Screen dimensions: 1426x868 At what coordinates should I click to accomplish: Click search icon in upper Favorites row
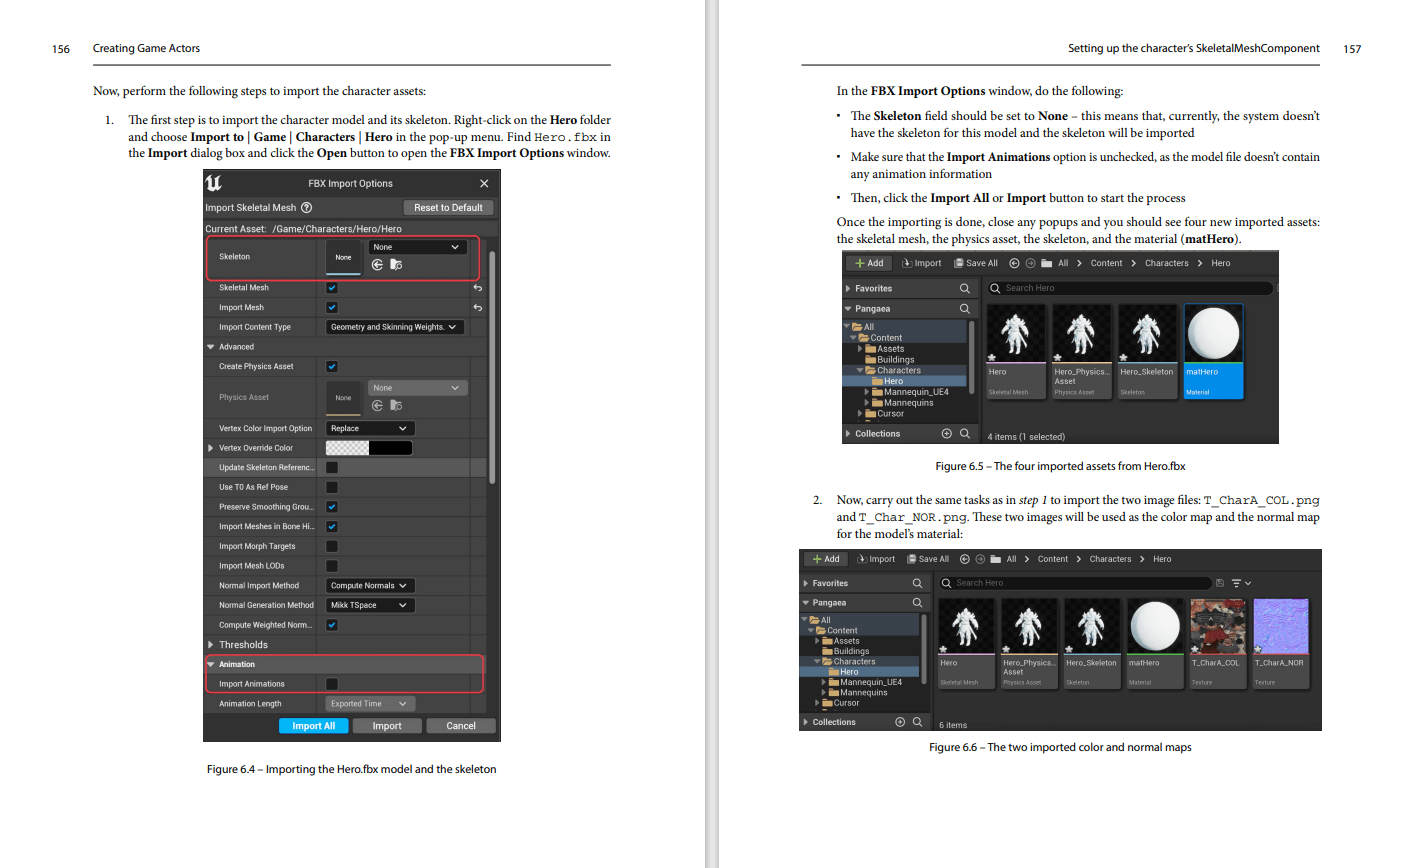pos(965,288)
